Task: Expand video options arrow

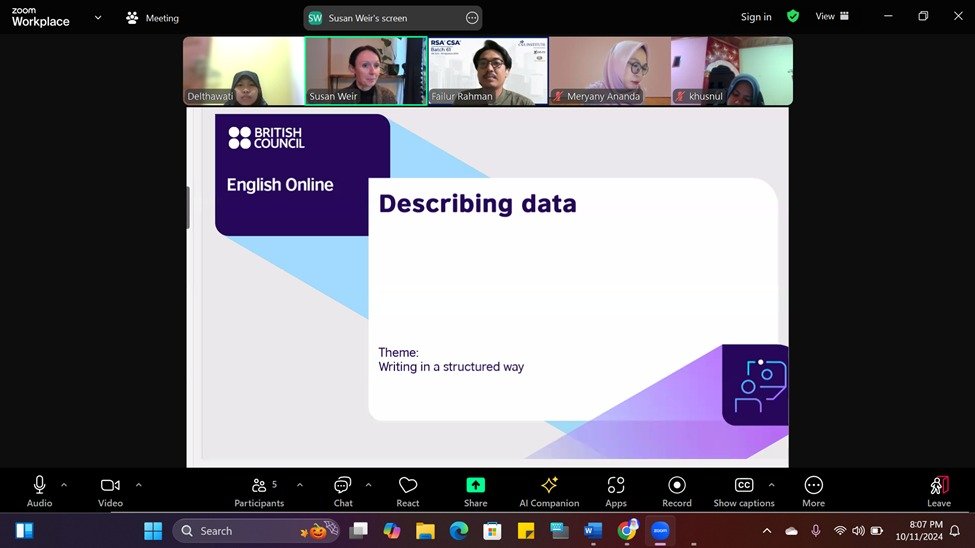Action: click(139, 485)
